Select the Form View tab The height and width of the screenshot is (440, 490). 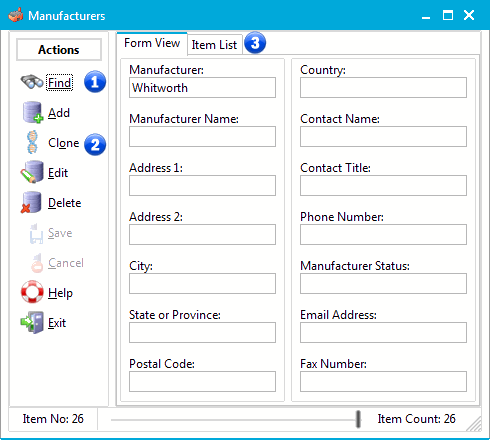click(152, 43)
